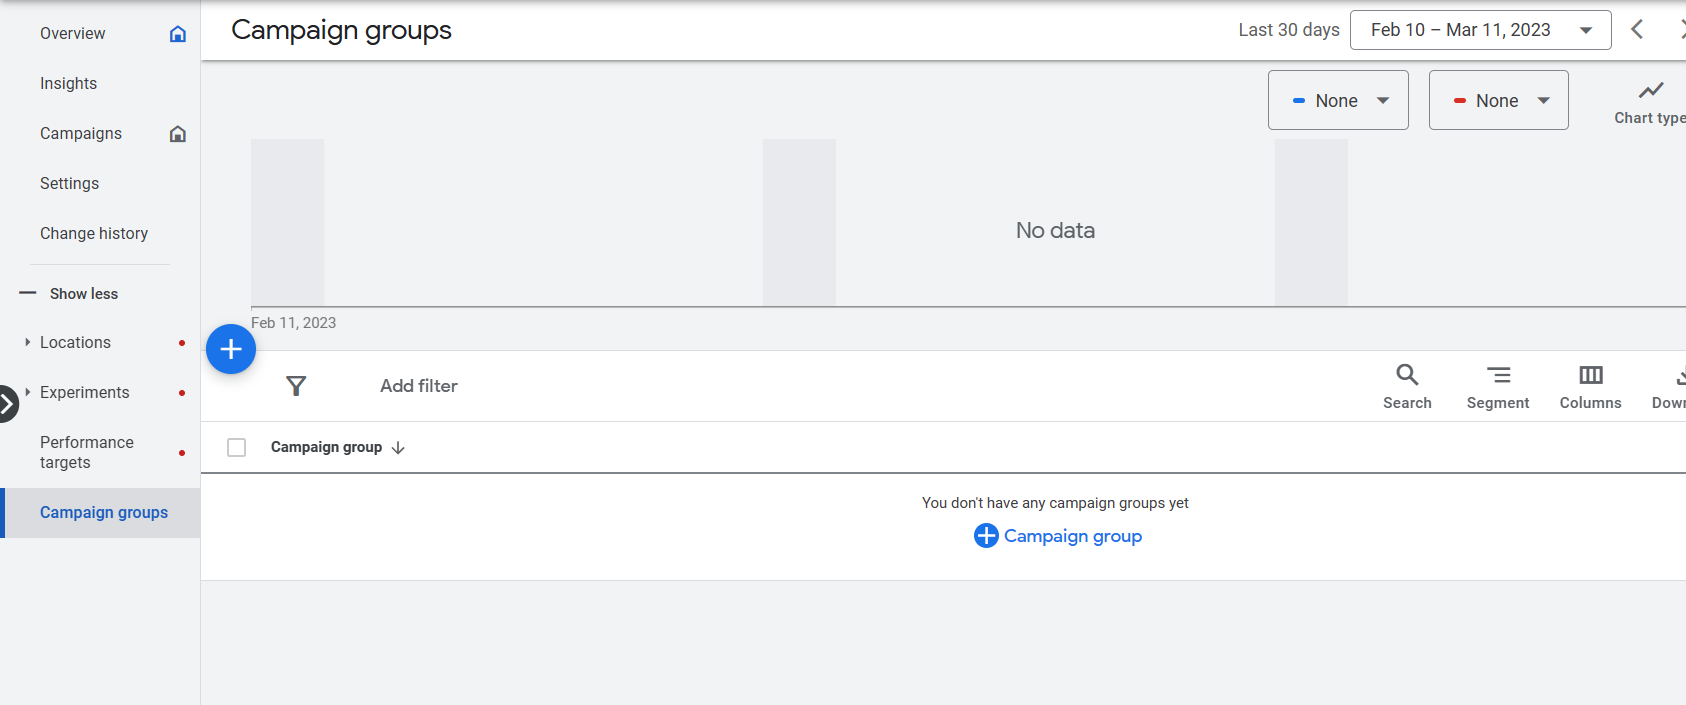Open the Feb 10 – Mar 11 date dropdown
The width and height of the screenshot is (1686, 705).
pos(1481,30)
